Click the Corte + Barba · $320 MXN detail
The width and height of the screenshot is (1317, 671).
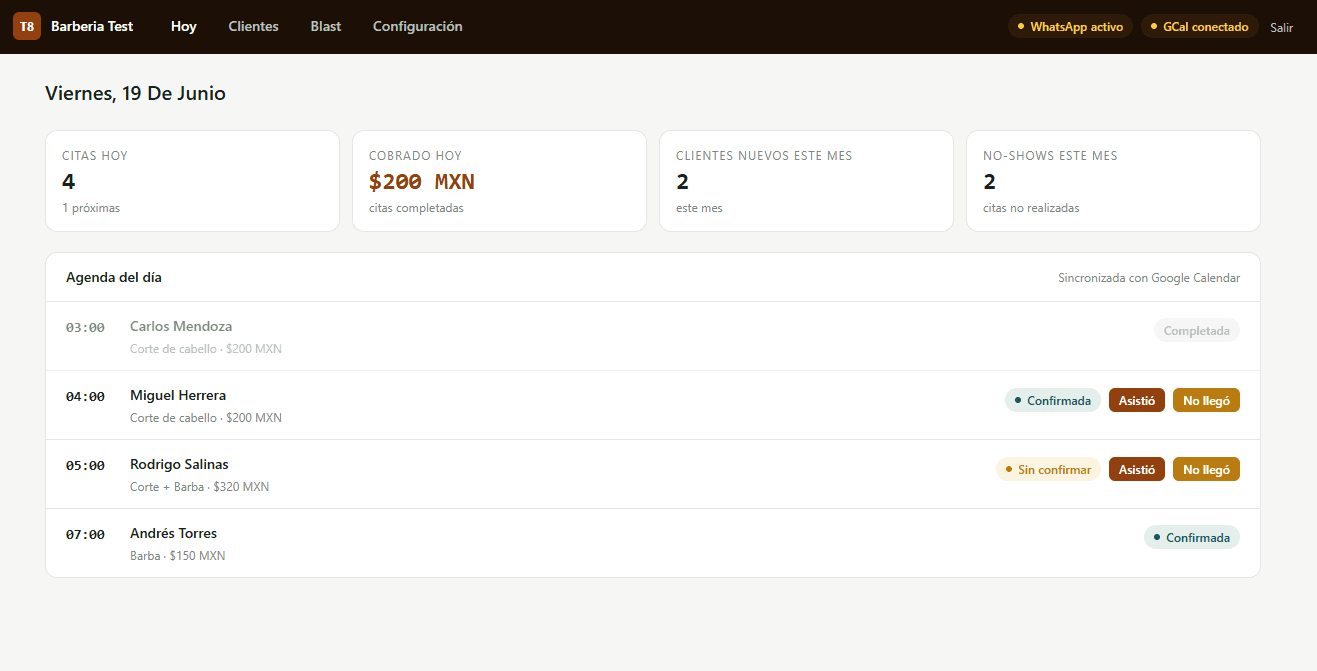coord(199,487)
